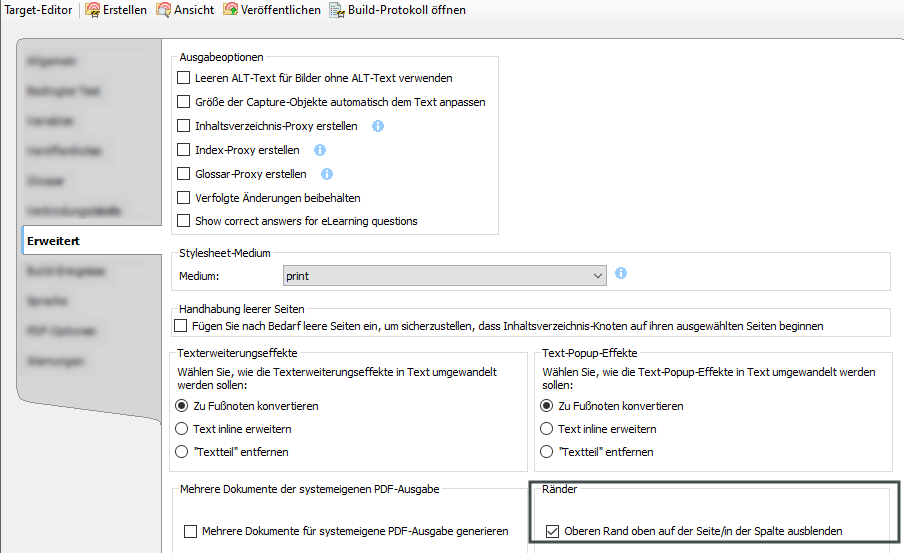Select "Textteil" entfernen under Text-Popup-Effekte

pyautogui.click(x=546, y=452)
